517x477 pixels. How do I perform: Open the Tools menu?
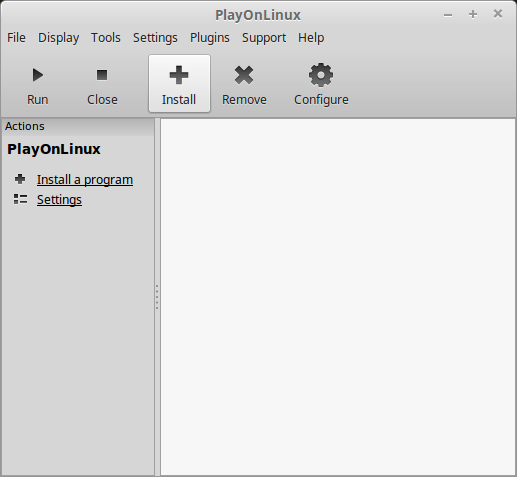(106, 38)
